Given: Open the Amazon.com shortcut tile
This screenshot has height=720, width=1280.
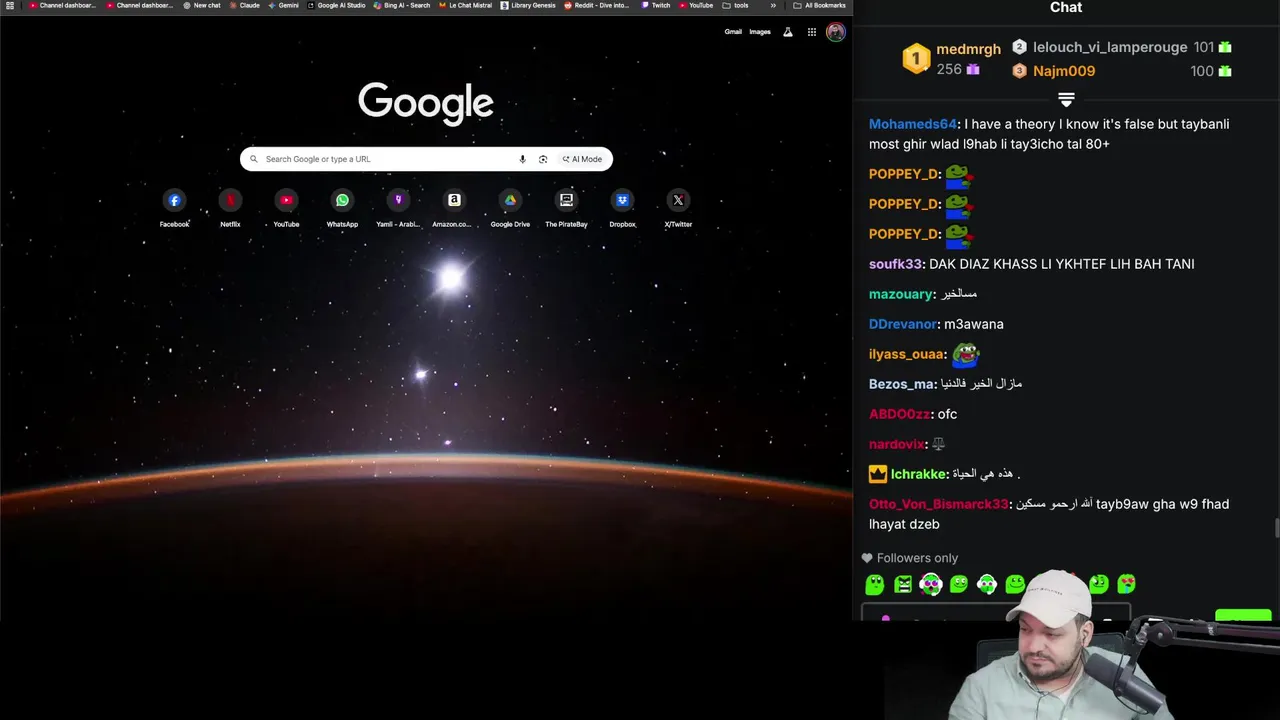Looking at the screenshot, I should point(454,209).
